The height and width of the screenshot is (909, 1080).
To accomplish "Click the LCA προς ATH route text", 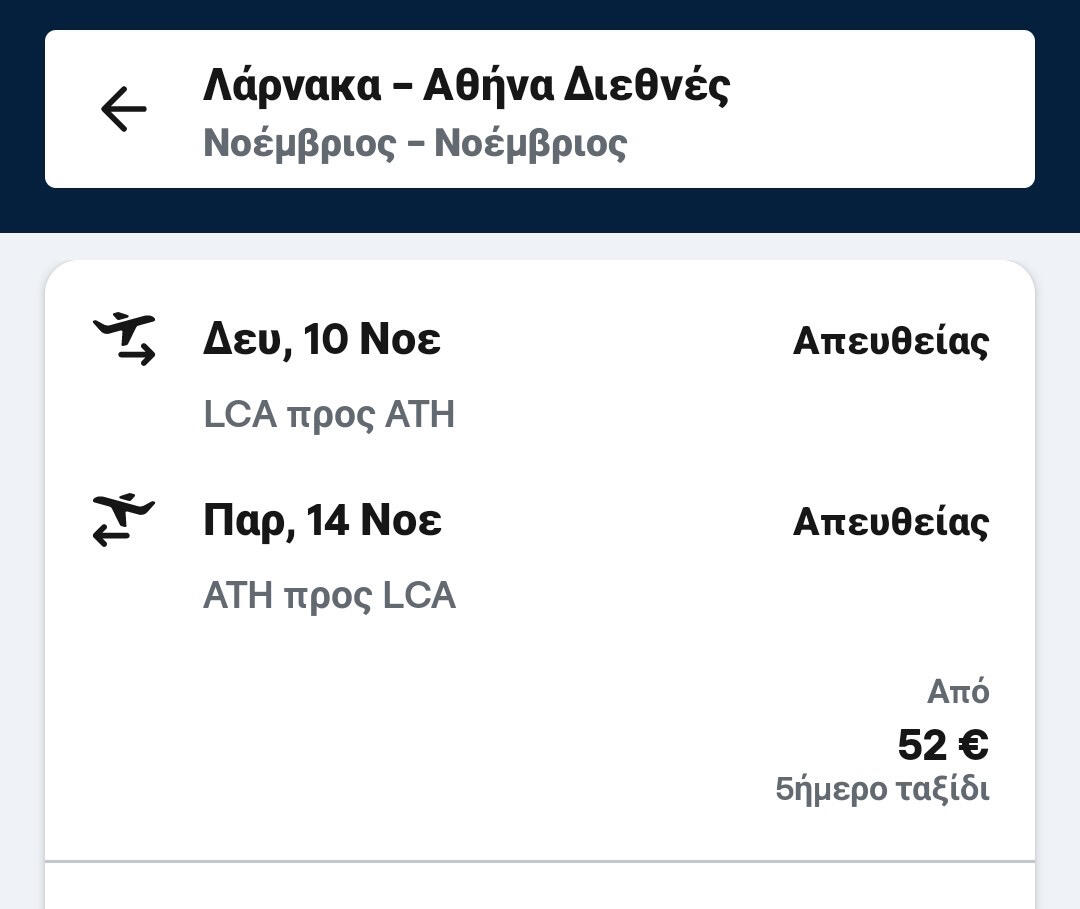I will (329, 414).
